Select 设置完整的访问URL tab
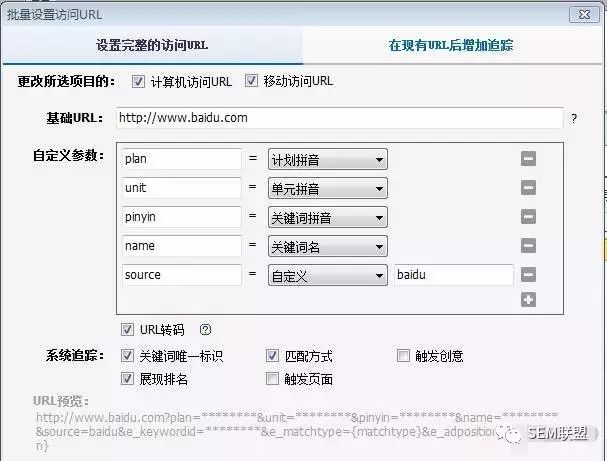 click(152, 45)
